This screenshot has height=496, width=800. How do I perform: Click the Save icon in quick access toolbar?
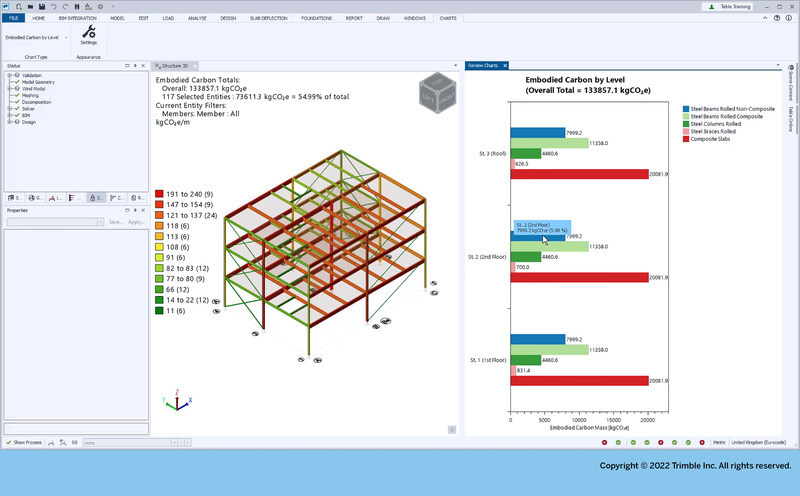42,7
